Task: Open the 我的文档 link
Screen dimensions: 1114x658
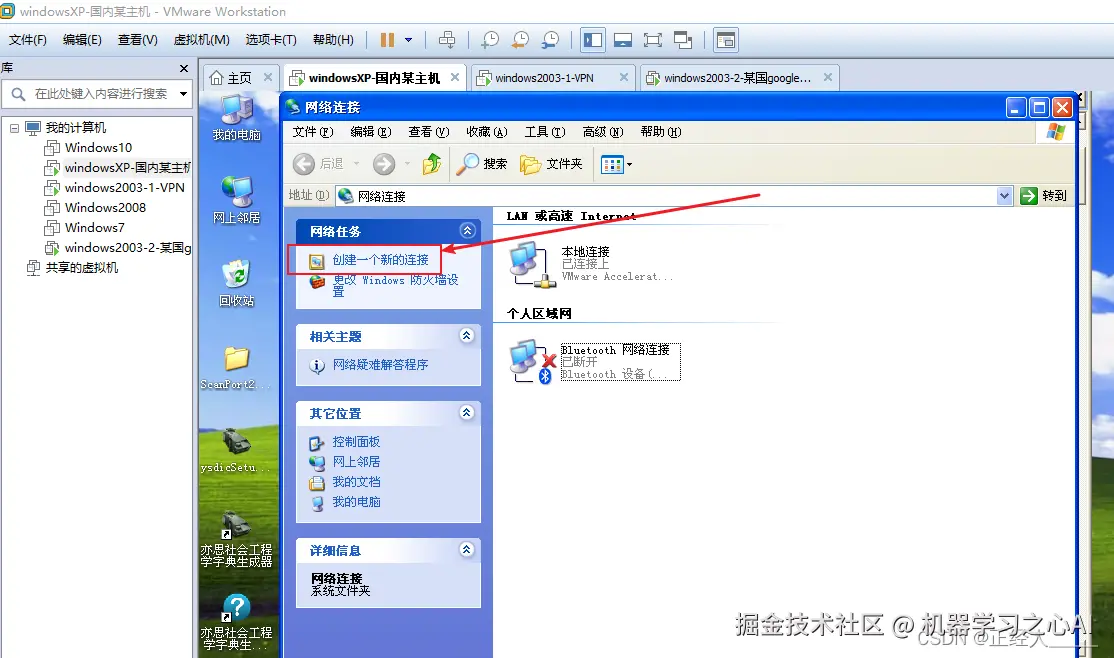Action: pos(356,482)
